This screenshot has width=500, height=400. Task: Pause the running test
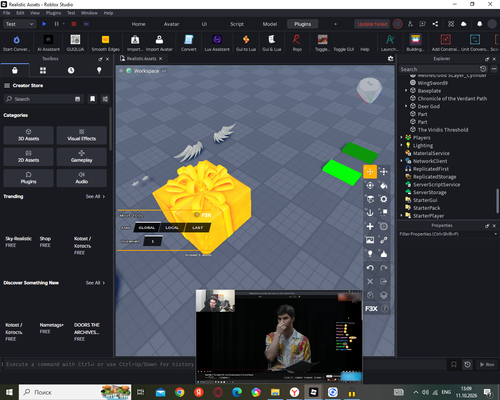tap(56, 24)
